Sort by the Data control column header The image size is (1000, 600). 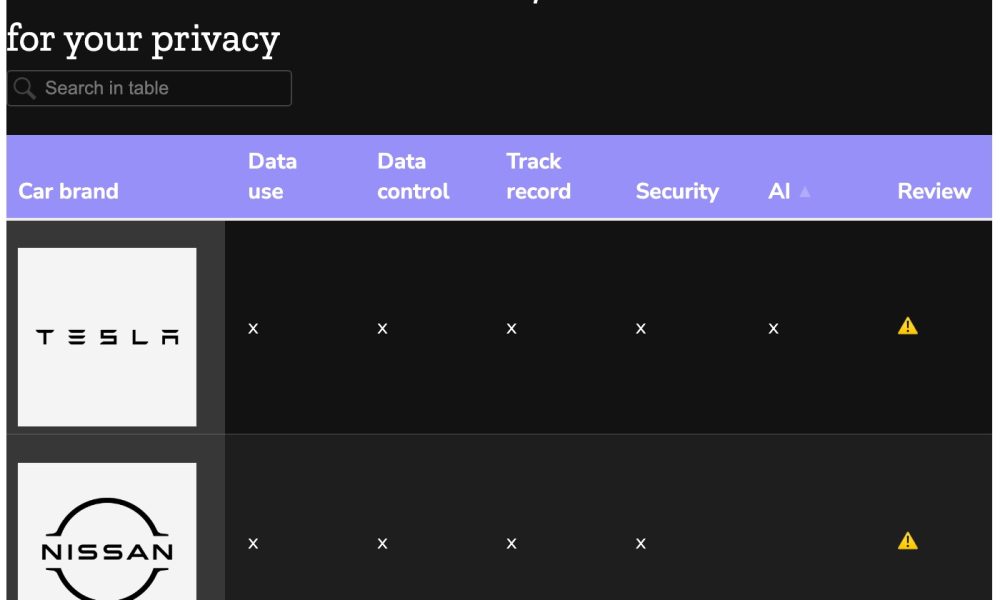(x=413, y=176)
